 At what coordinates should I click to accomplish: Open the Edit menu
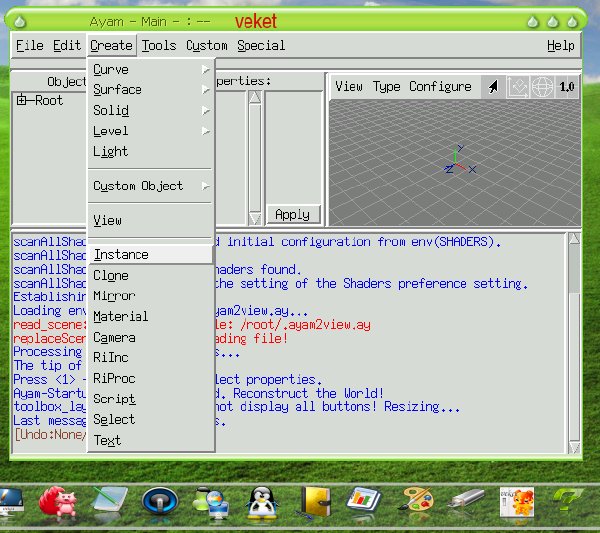67,46
